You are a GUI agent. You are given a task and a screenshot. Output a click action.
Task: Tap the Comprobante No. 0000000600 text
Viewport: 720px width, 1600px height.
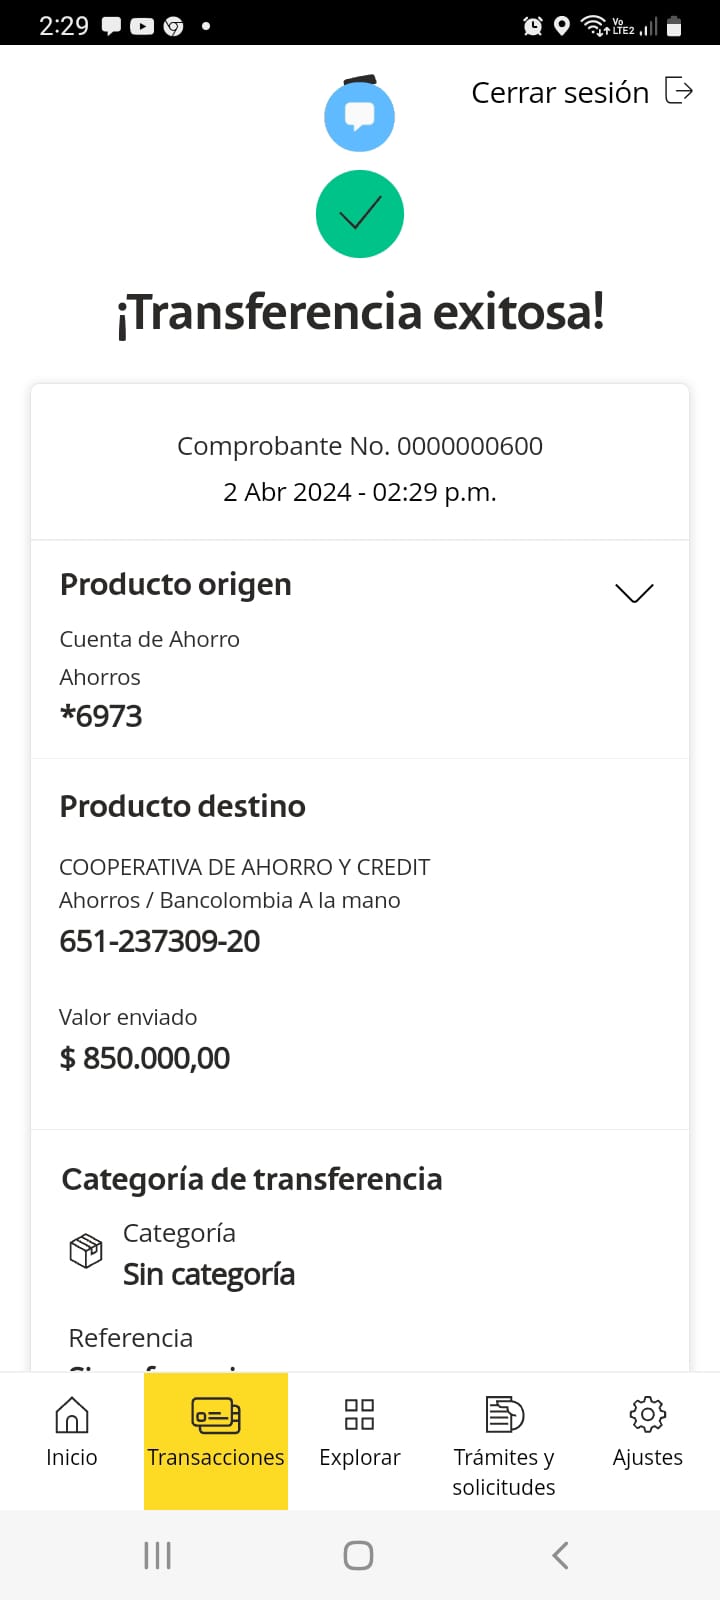click(x=360, y=446)
